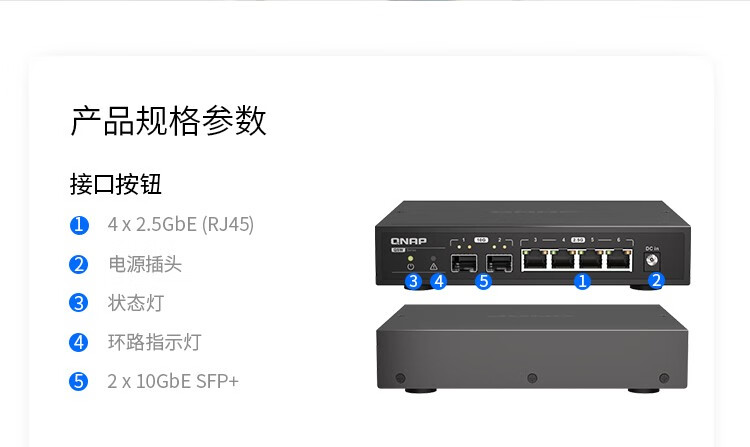Select the '2 x 10GbE SFP+' text
This screenshot has height=447, width=750.
coord(173,382)
